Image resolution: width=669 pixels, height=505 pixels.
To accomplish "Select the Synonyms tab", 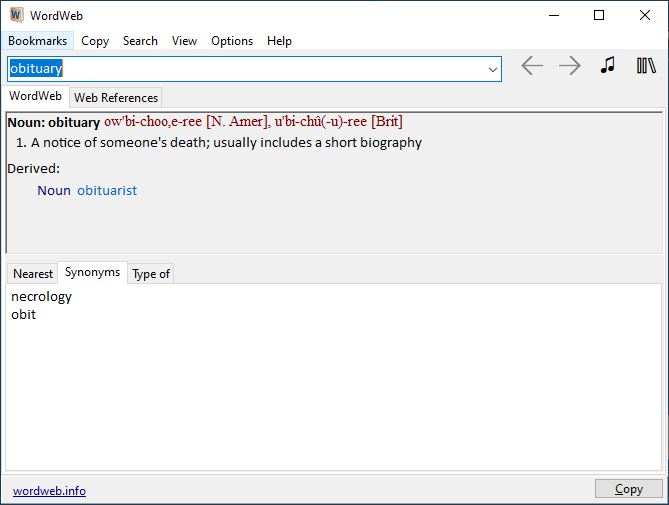I will (92, 272).
